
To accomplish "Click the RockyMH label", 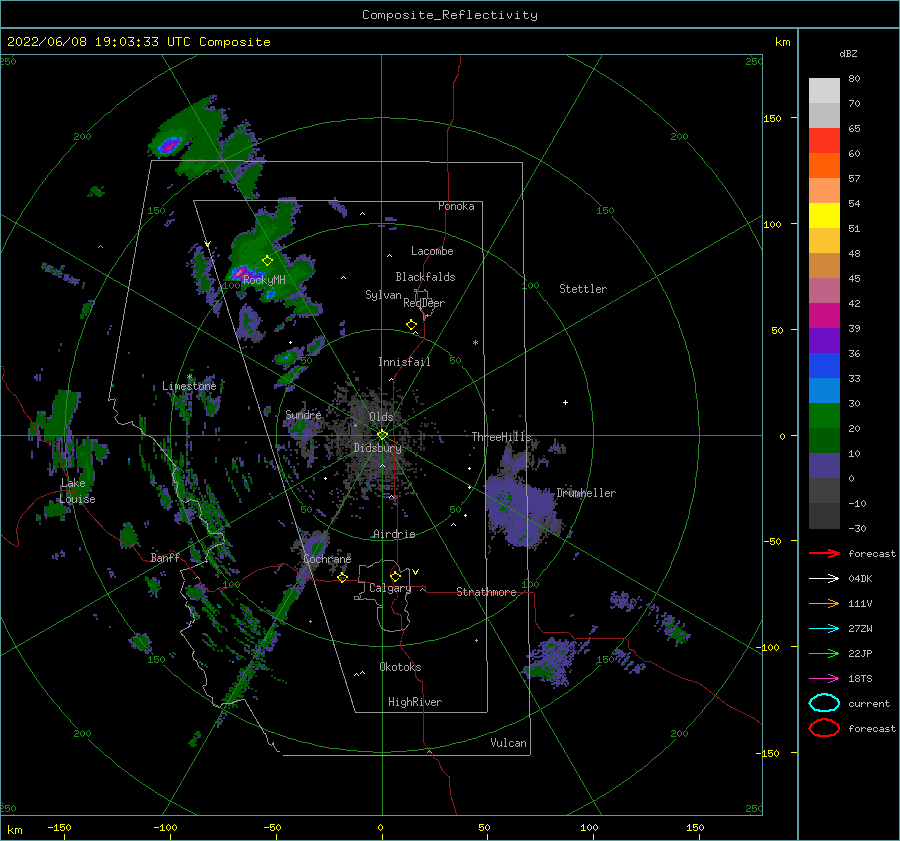I will pos(264,280).
